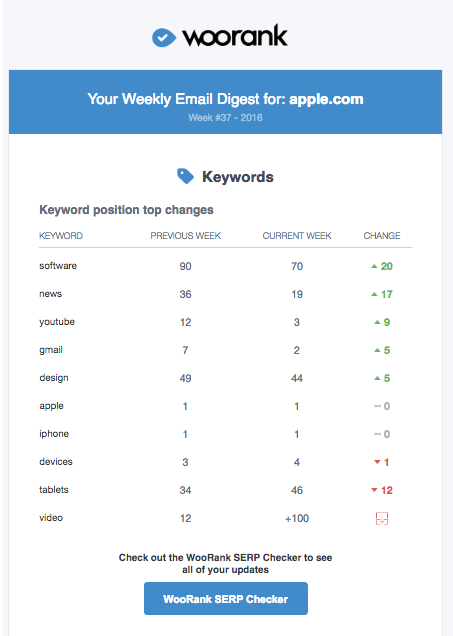The width and height of the screenshot is (453, 636).
Task: Select the CHANGE column header
Action: click(x=382, y=236)
